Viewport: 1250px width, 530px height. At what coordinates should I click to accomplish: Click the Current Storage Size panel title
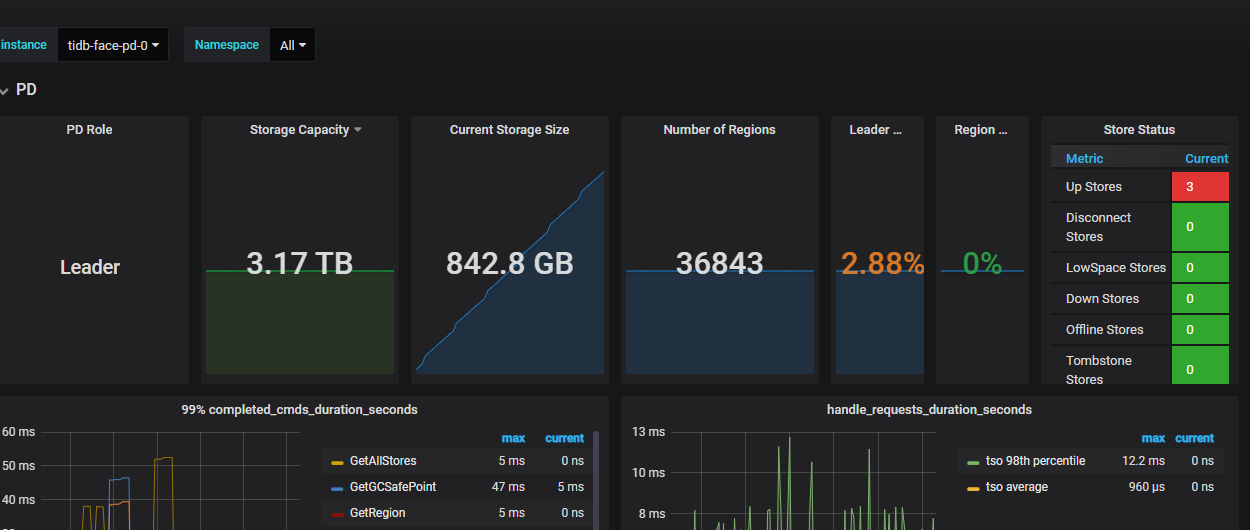pyautogui.click(x=509, y=130)
